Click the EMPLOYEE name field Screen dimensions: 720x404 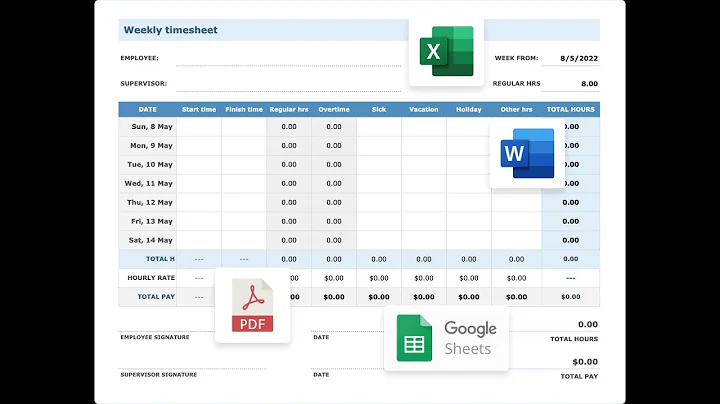point(288,59)
